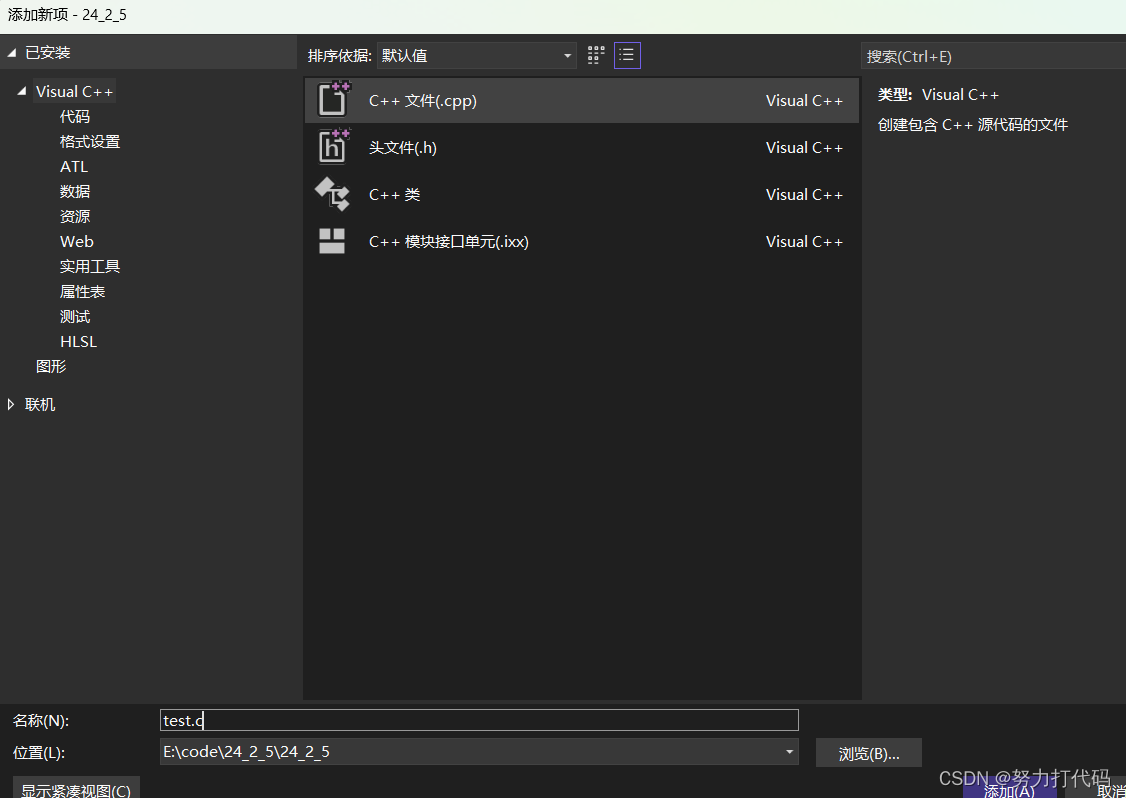Switch to list view
Image resolution: width=1126 pixels, height=798 pixels.
(x=627, y=55)
